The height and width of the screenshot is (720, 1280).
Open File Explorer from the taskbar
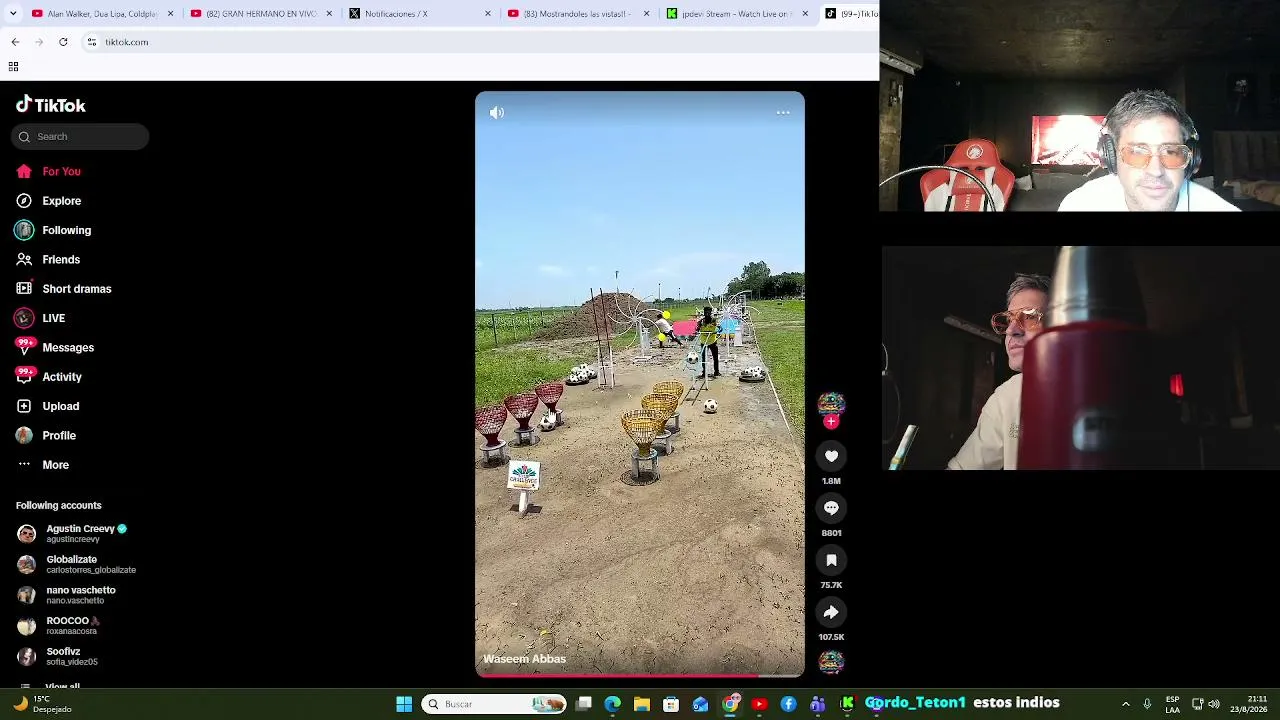(642, 704)
